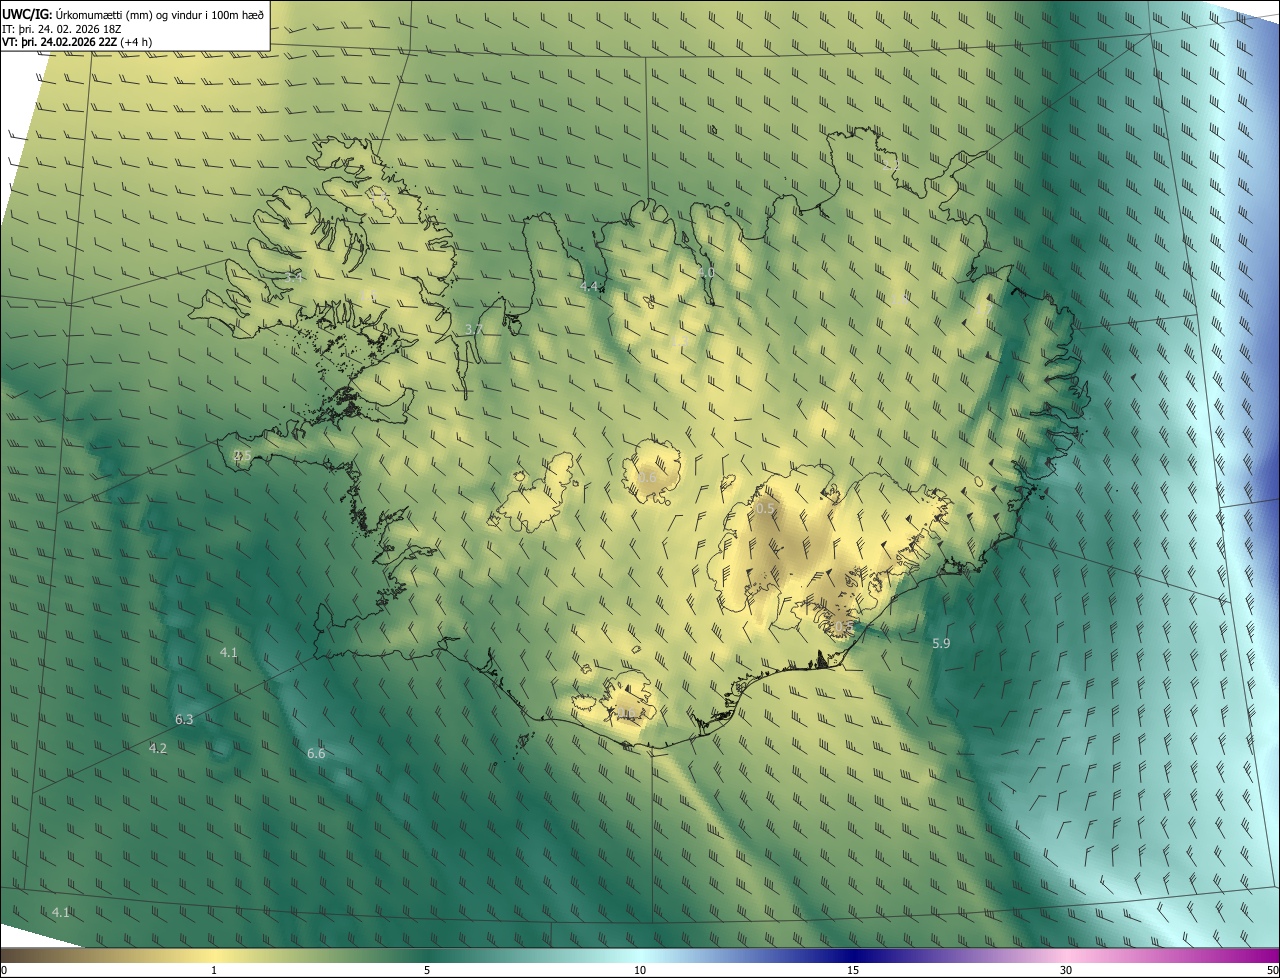Click the '15' tick label on color scale
This screenshot has width=1280, height=978.
pos(853,970)
